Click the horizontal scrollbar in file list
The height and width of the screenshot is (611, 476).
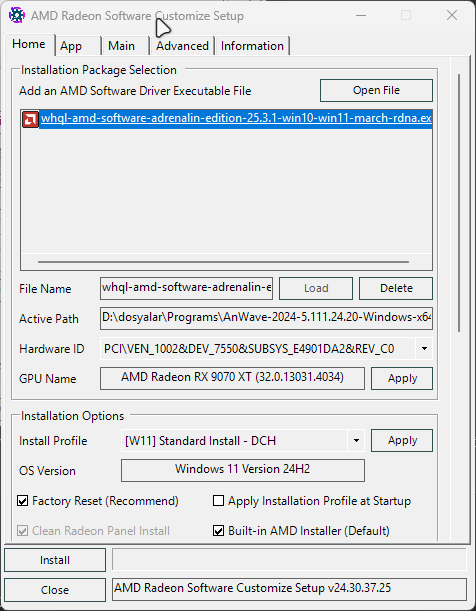click(223, 262)
